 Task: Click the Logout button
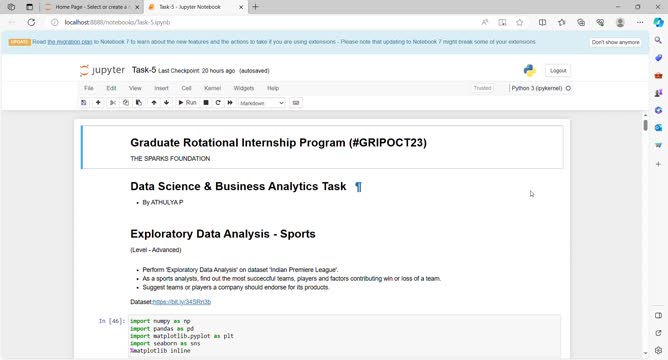pyautogui.click(x=558, y=71)
